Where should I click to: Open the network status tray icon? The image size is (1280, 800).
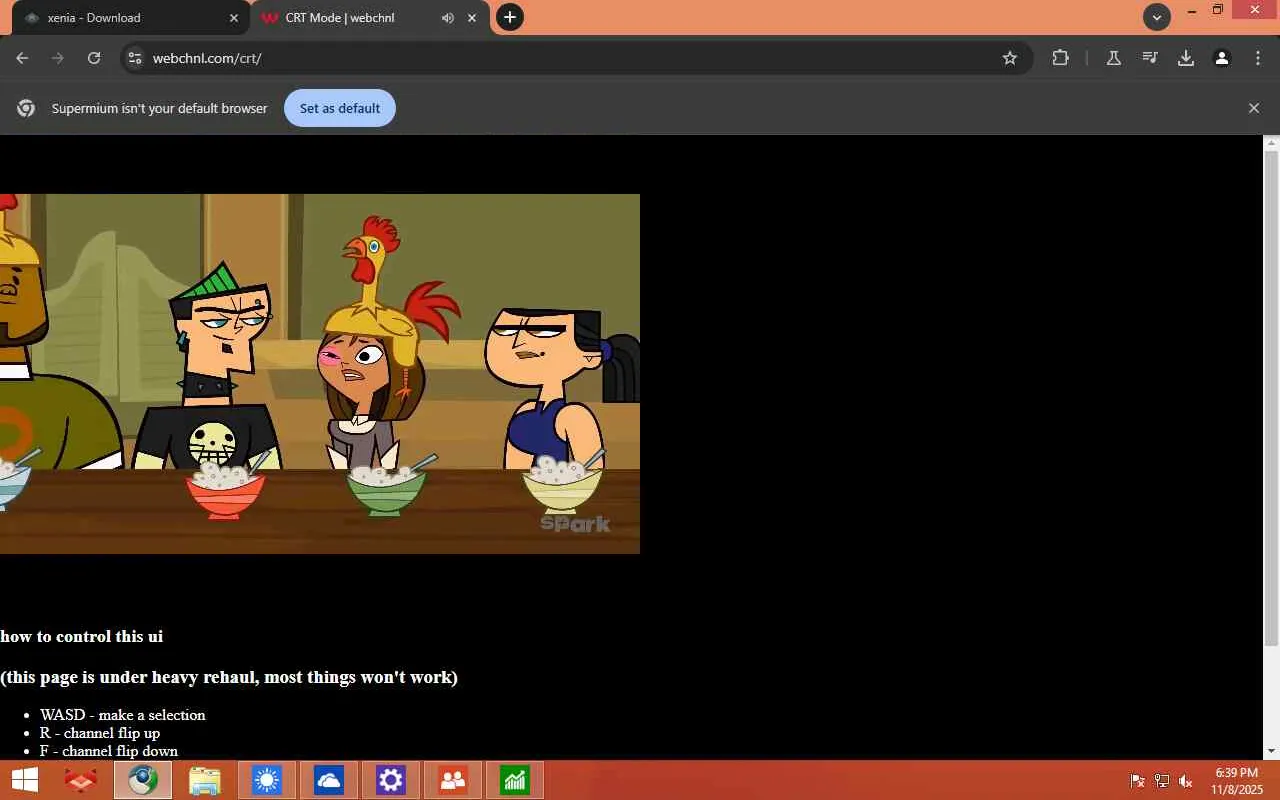[x=1162, y=781]
